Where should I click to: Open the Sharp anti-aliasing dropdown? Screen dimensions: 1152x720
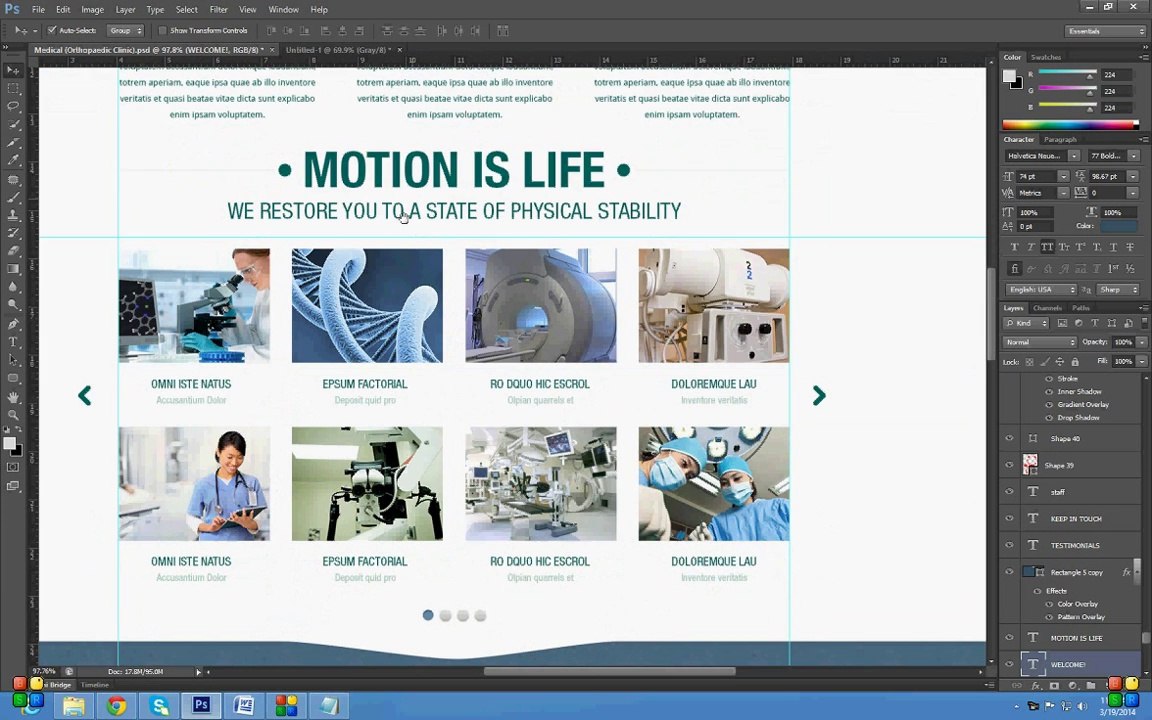tap(1117, 290)
